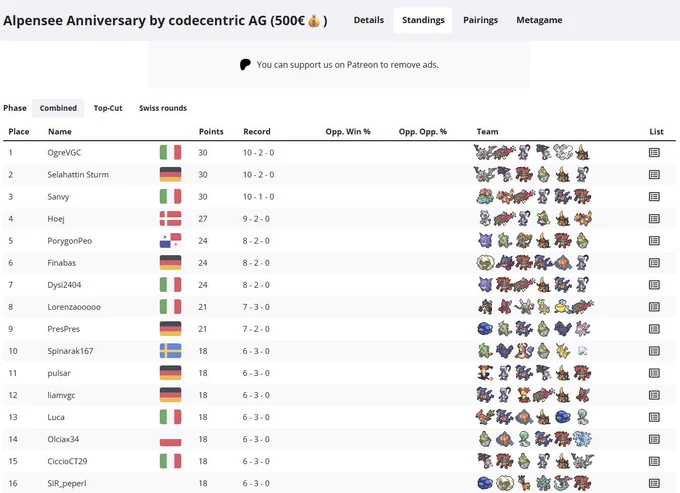Image resolution: width=680 pixels, height=493 pixels.
Task: Click the Patreon logo icon
Action: point(245,65)
